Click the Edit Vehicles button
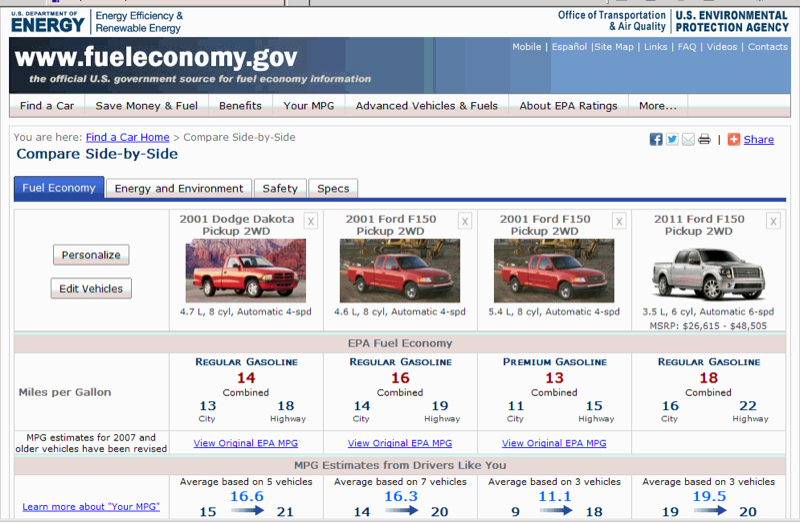800x523 pixels. (91, 288)
